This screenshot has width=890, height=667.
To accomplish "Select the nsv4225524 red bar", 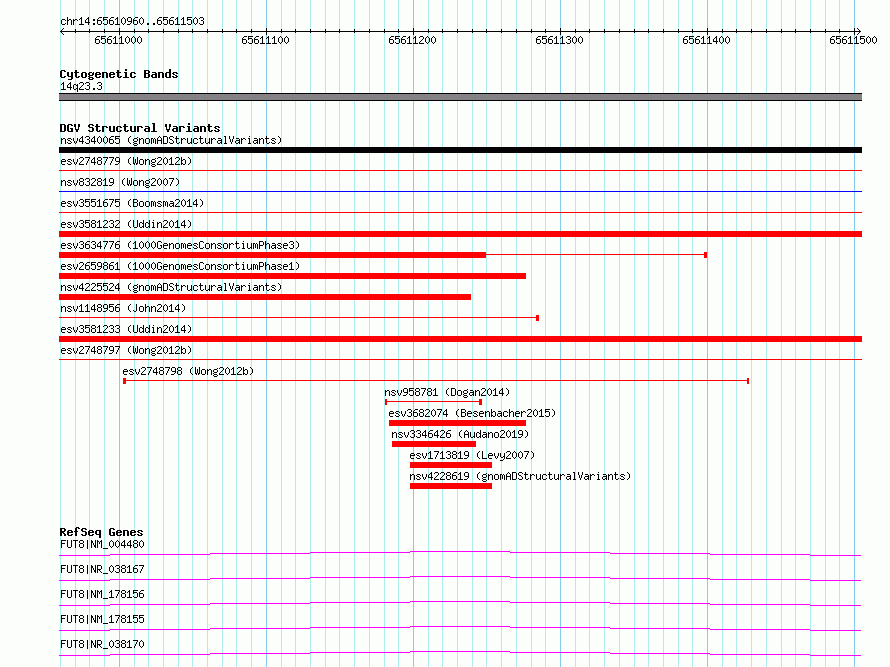I will click(x=265, y=297).
